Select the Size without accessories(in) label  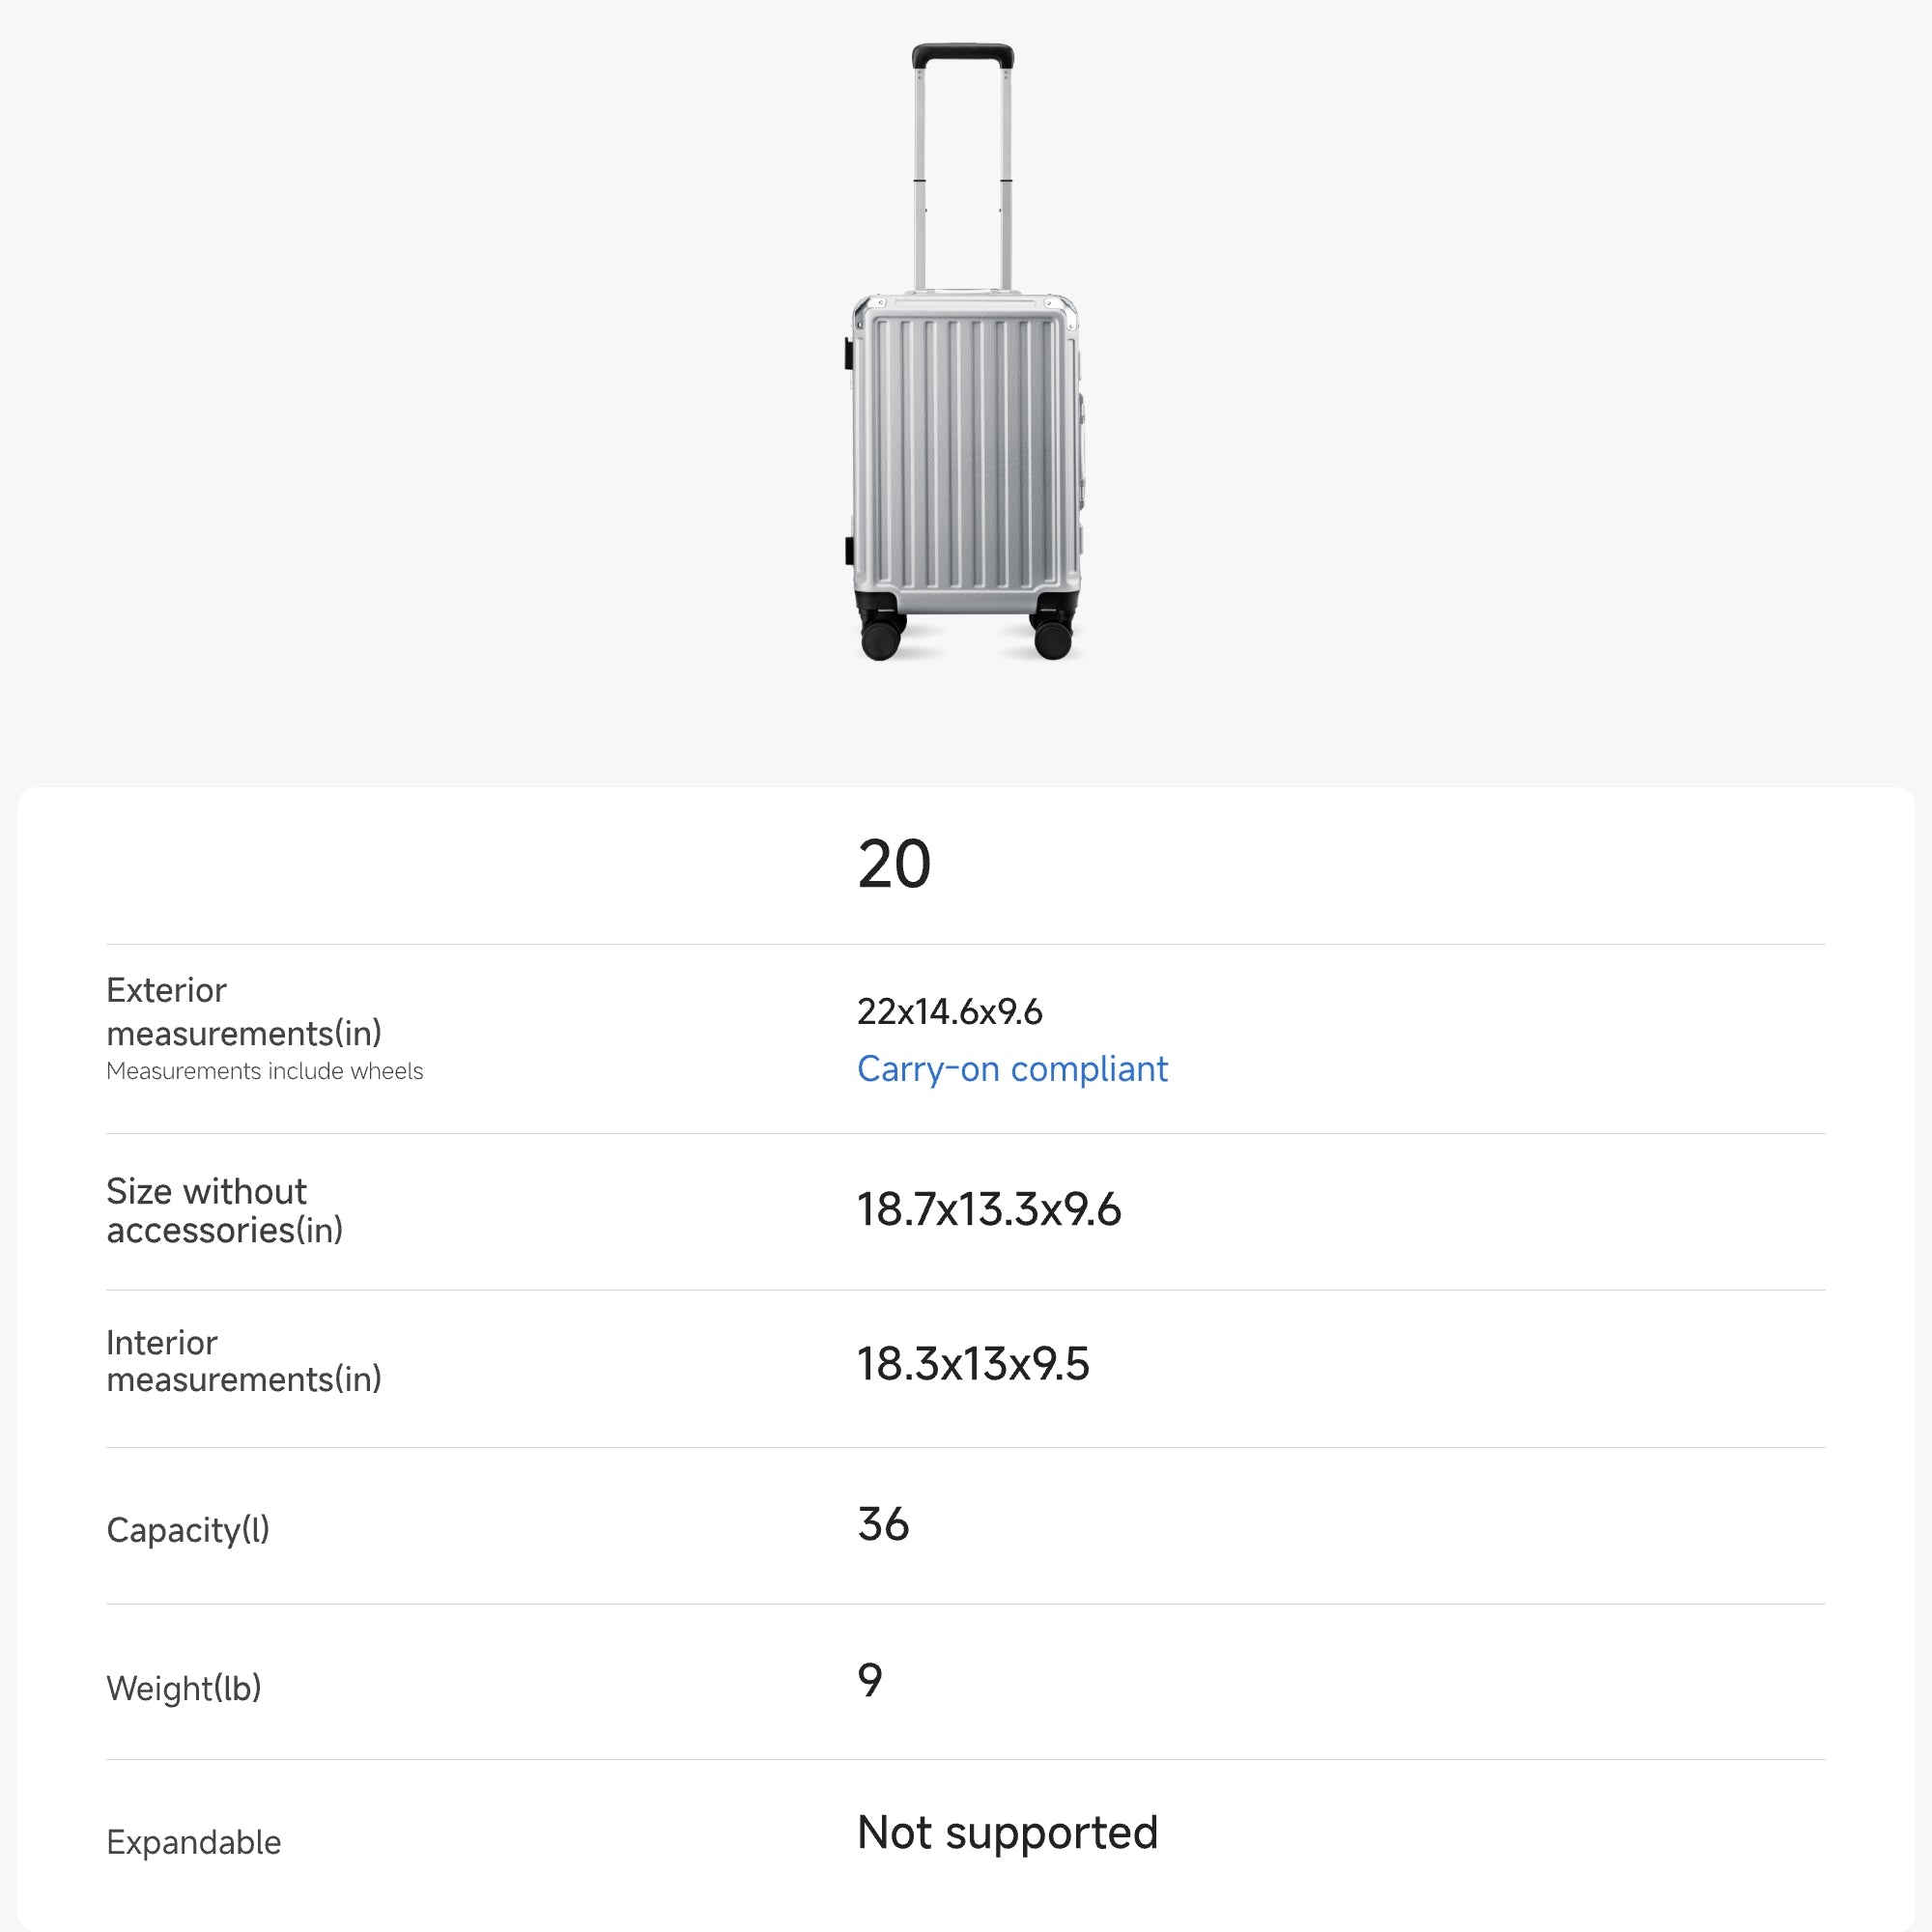224,1210
